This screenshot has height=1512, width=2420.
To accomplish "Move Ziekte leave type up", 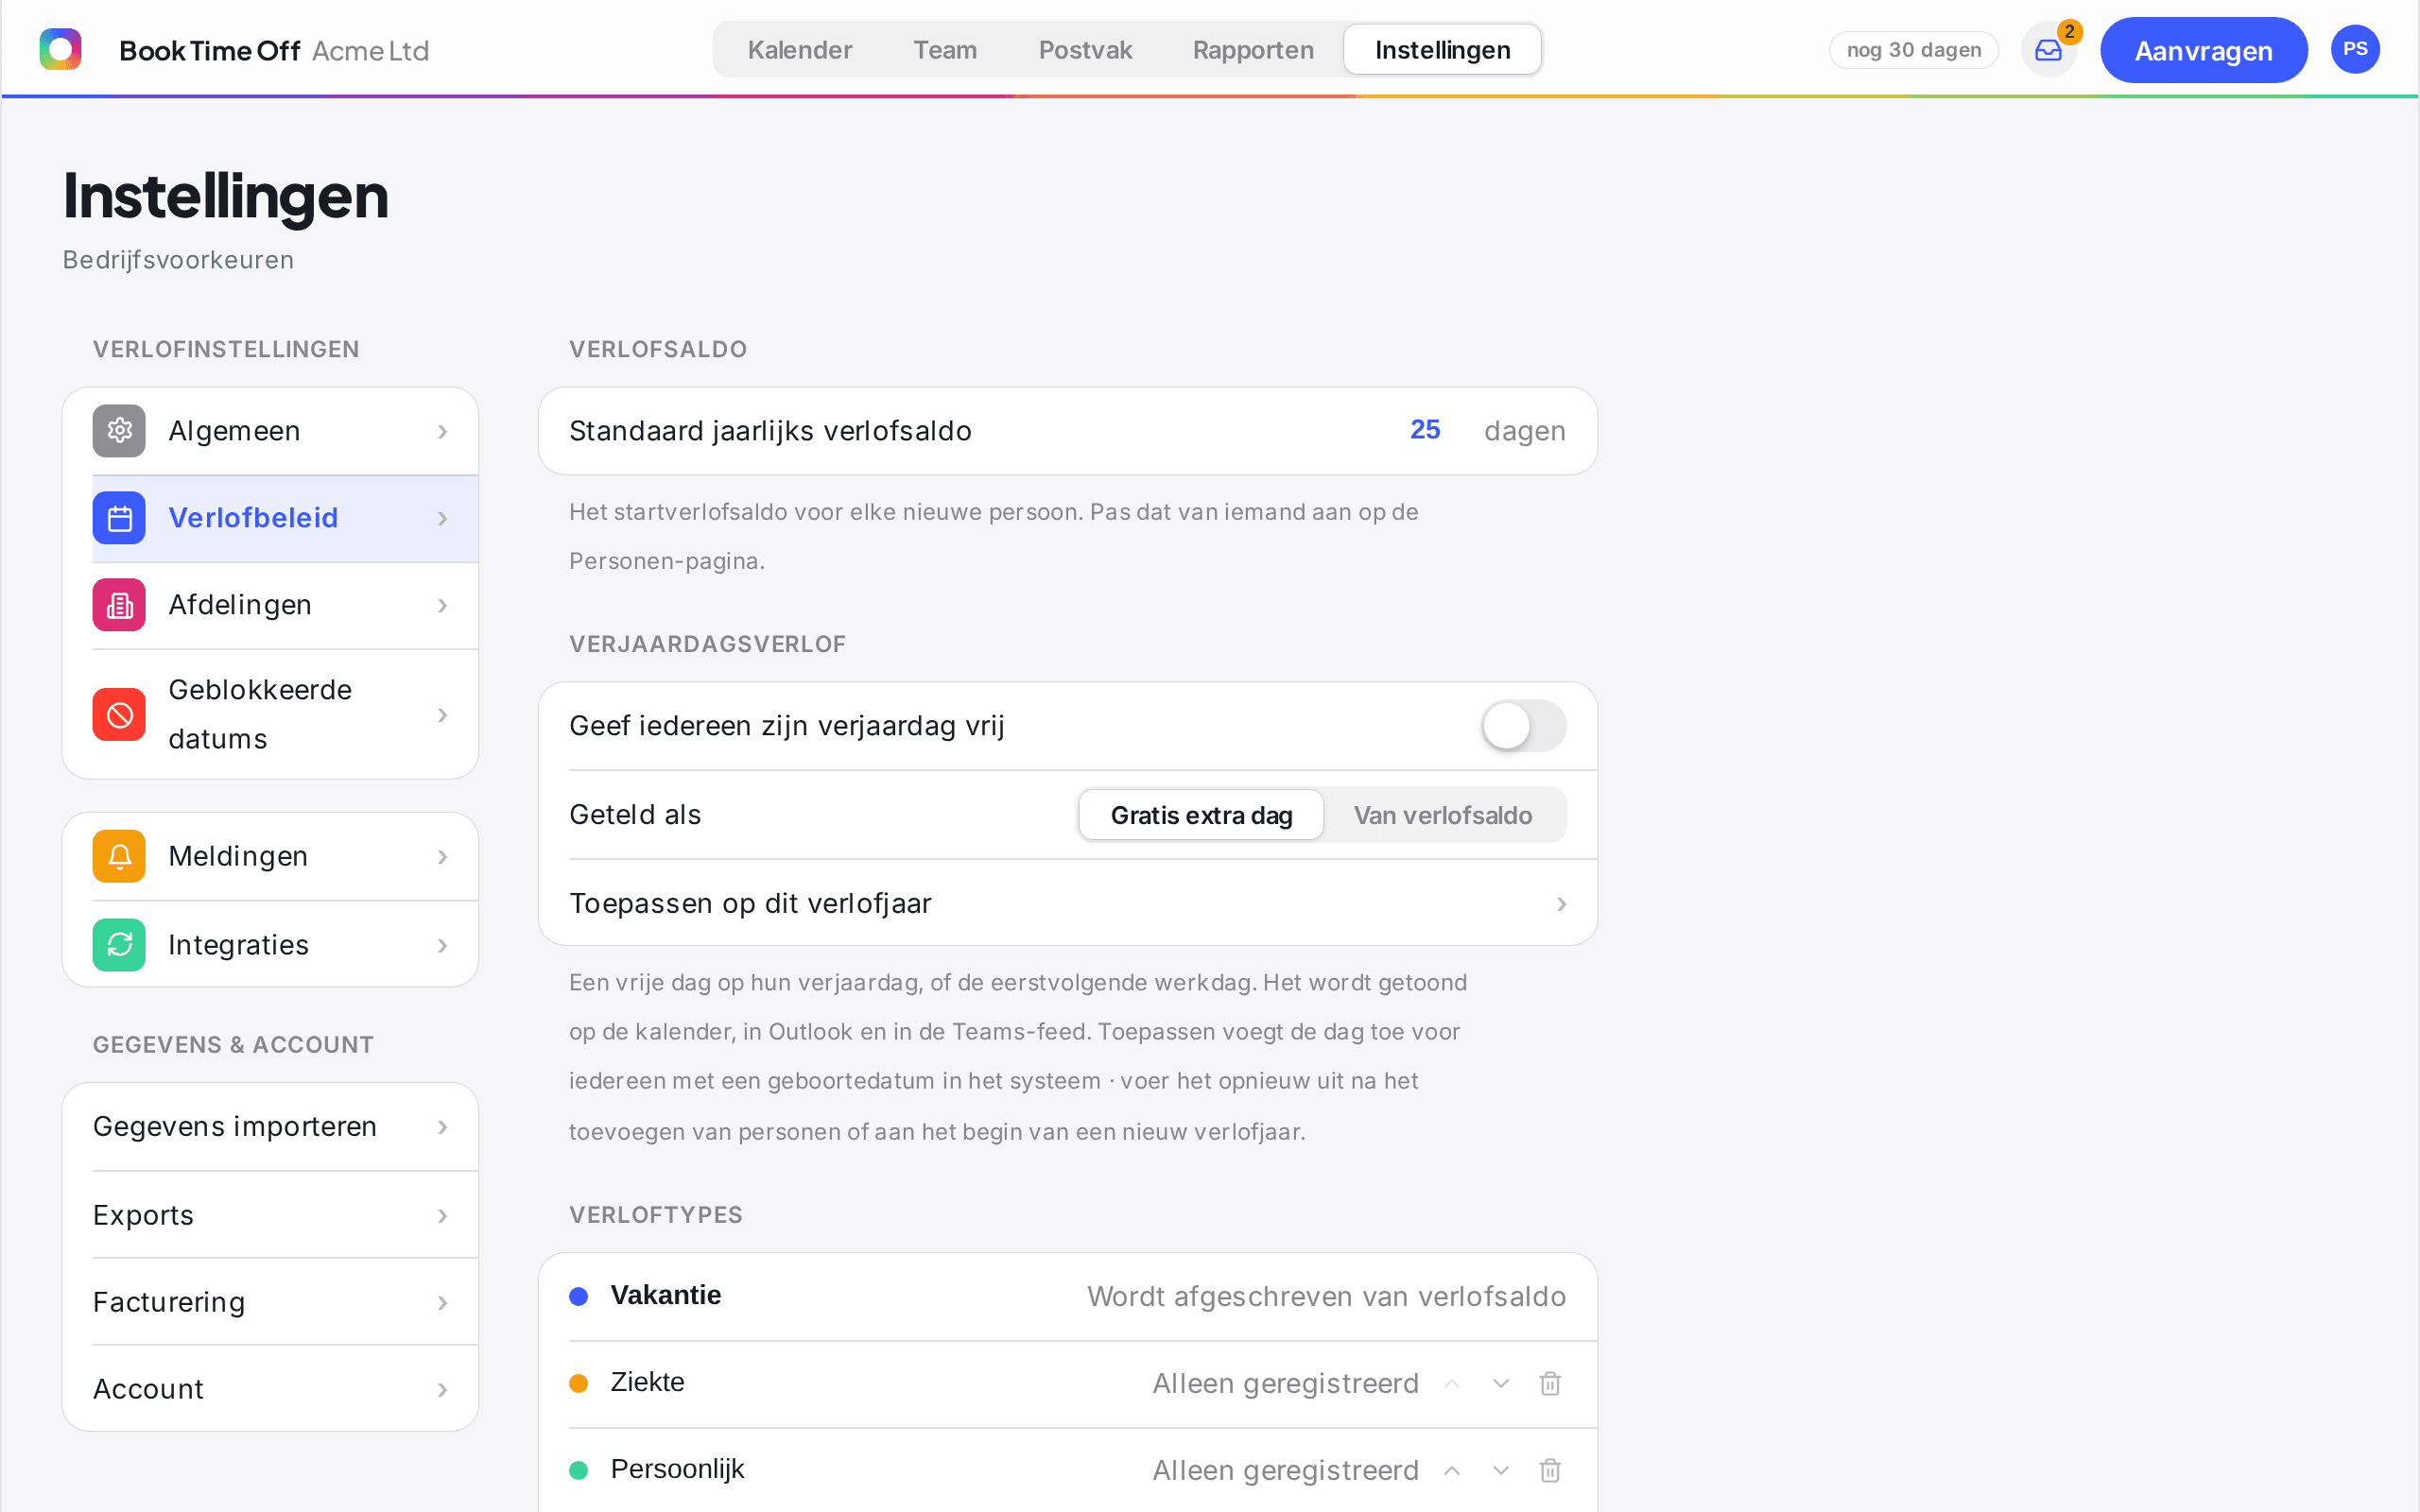I will click(x=1452, y=1383).
